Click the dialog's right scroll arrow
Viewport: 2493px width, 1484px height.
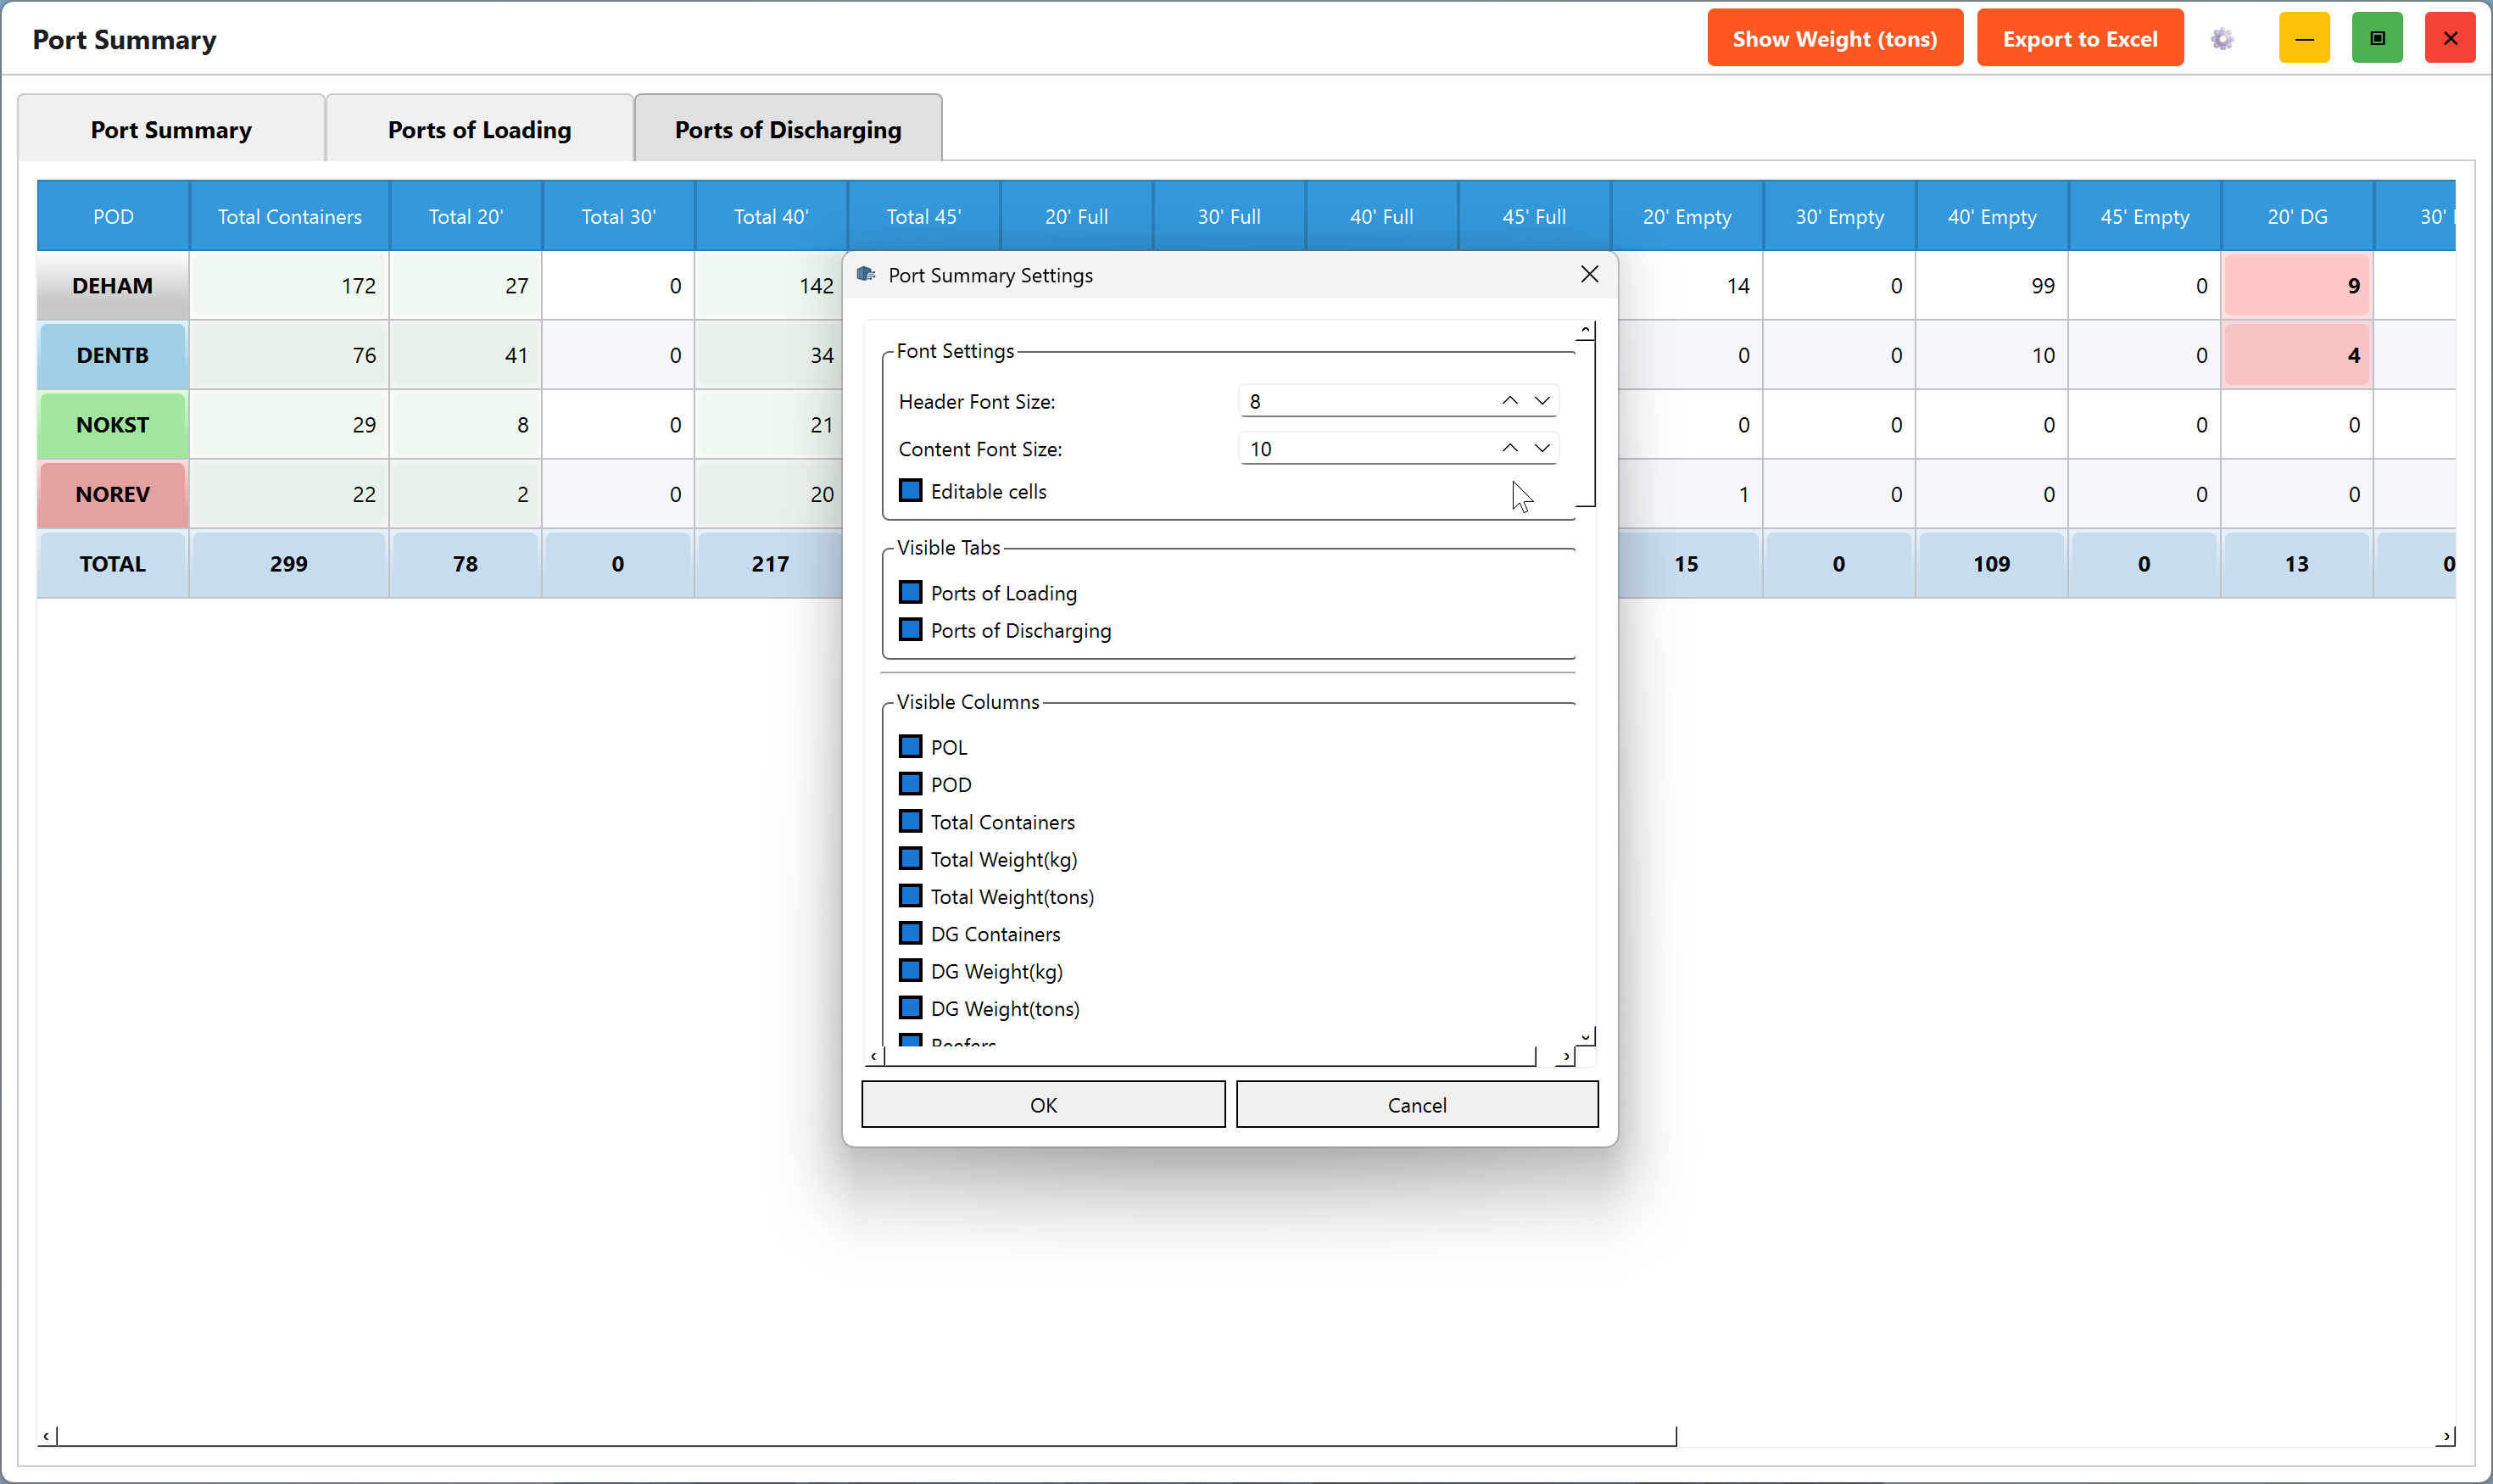[x=1565, y=1056]
